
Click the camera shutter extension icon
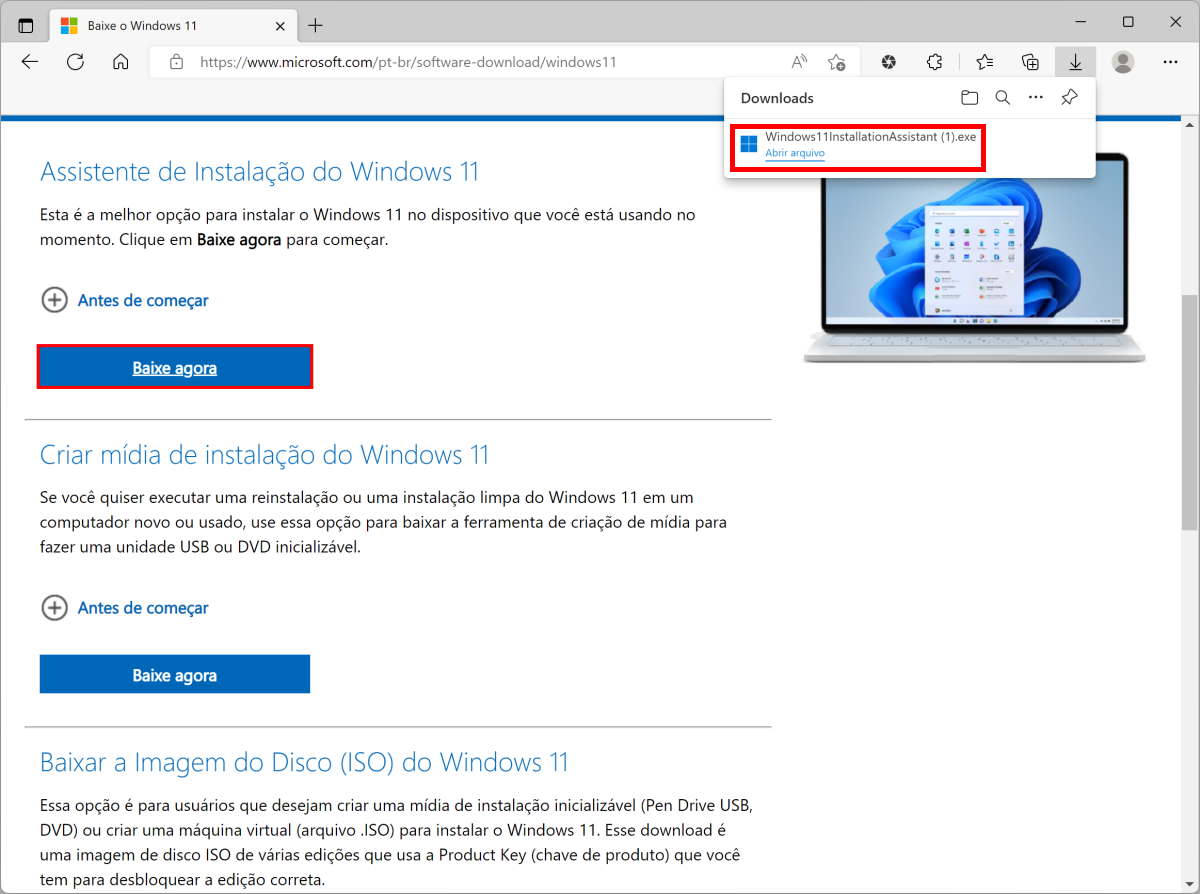coord(889,62)
